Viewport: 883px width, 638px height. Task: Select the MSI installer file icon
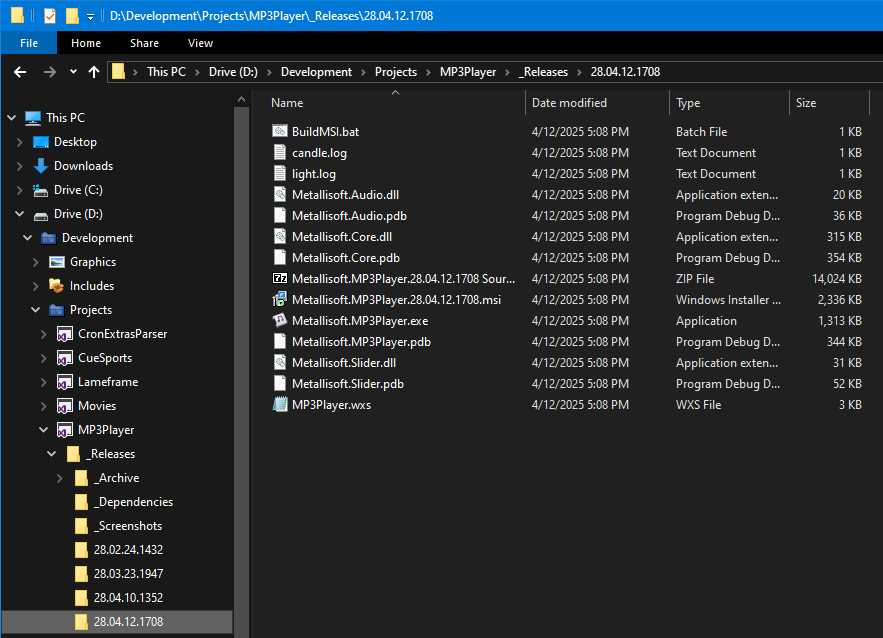tap(280, 300)
